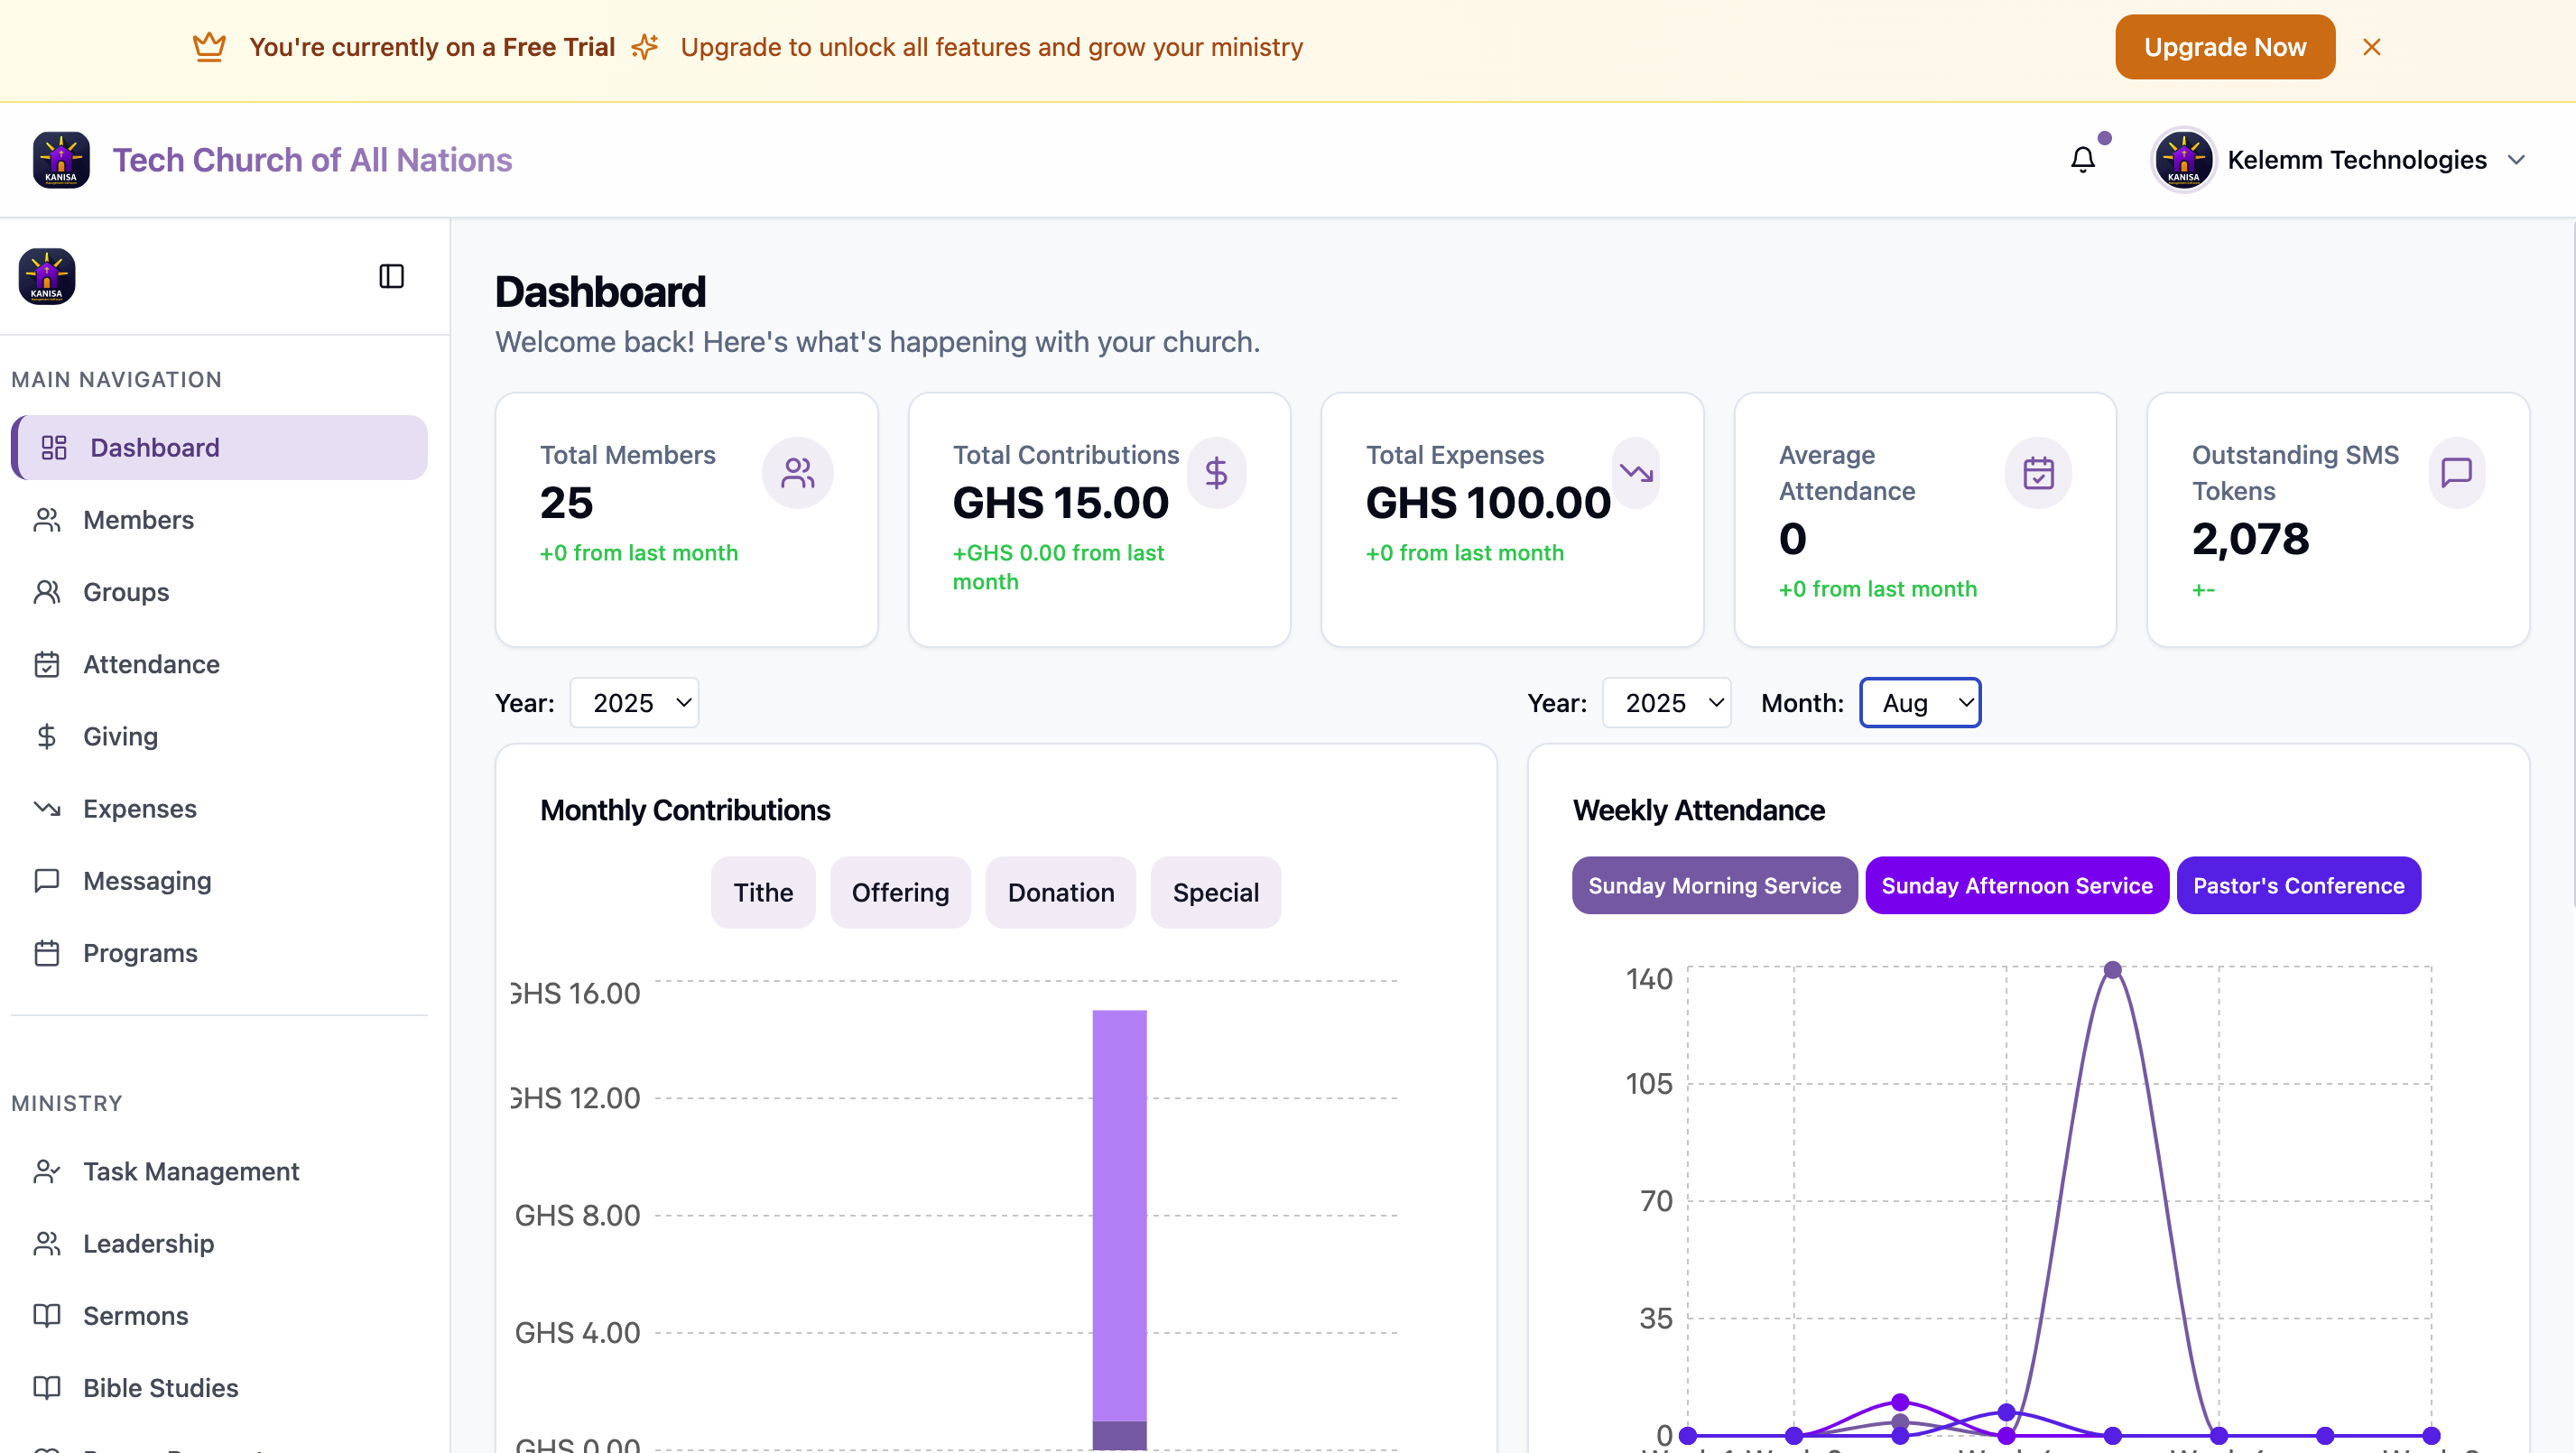Toggle the Tithe contribution filter
The height and width of the screenshot is (1453, 2576).
pyautogui.click(x=762, y=892)
